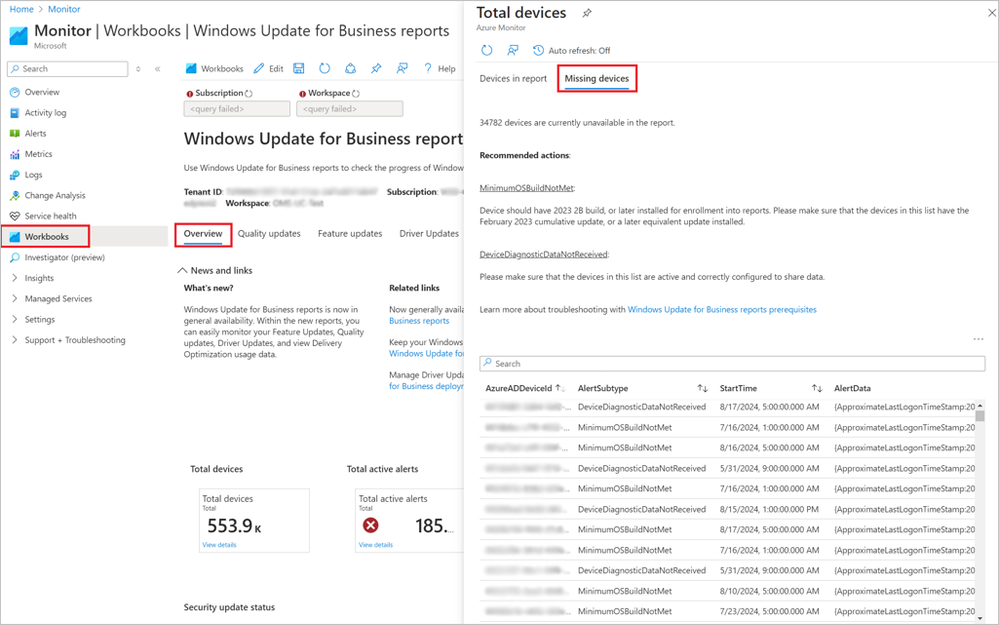Image resolution: width=999 pixels, height=625 pixels.
Task: Switch to Quality updates tab
Action: click(x=269, y=234)
